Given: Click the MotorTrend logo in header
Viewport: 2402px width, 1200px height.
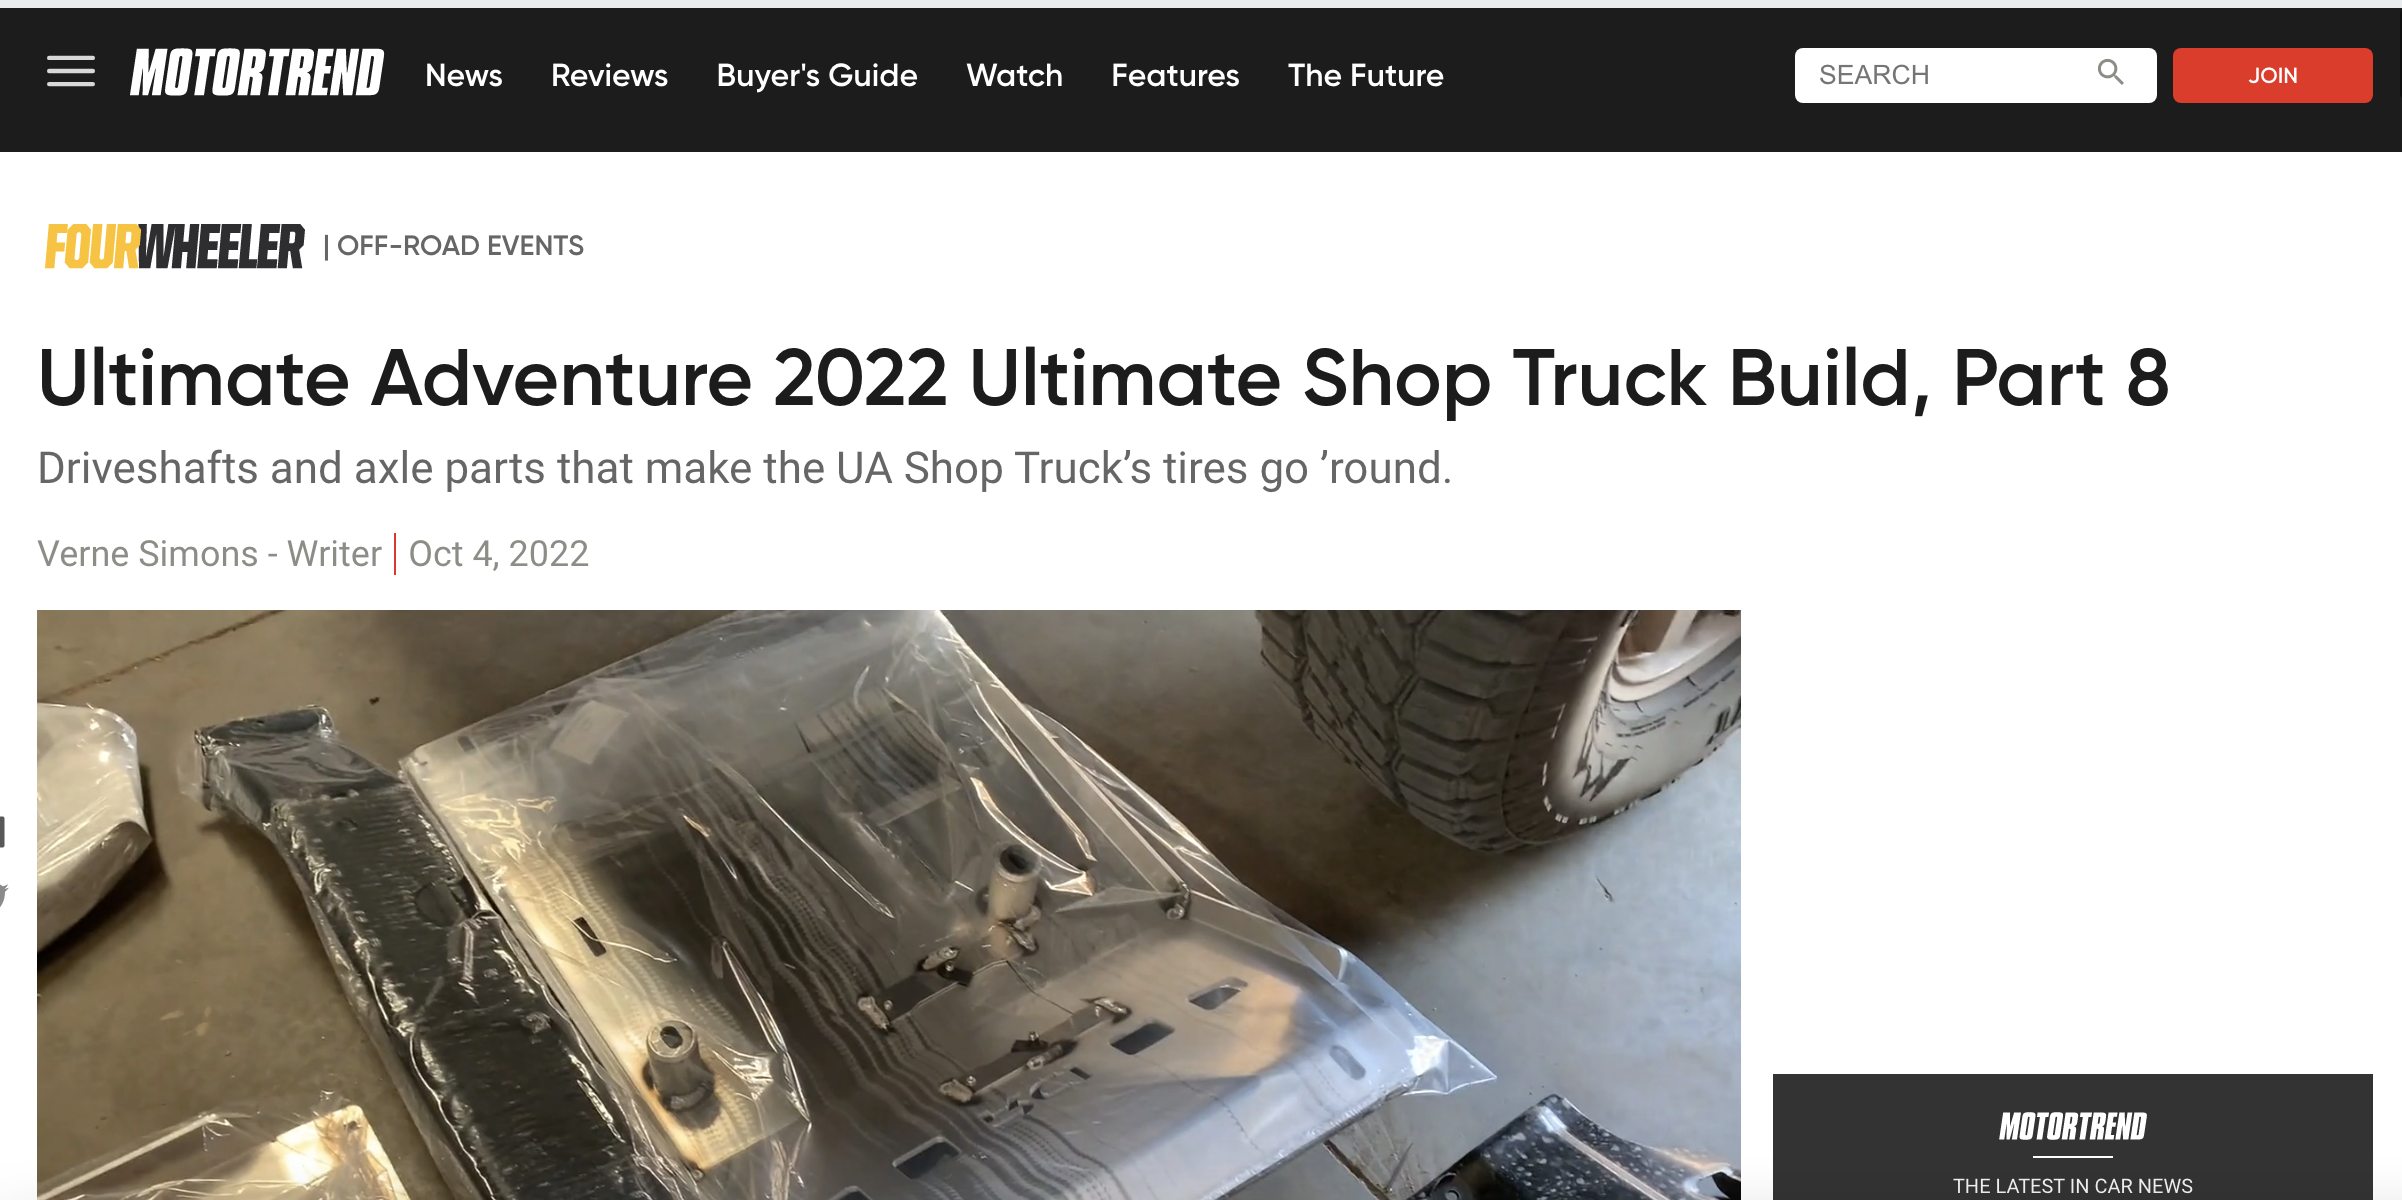Looking at the screenshot, I should [257, 73].
